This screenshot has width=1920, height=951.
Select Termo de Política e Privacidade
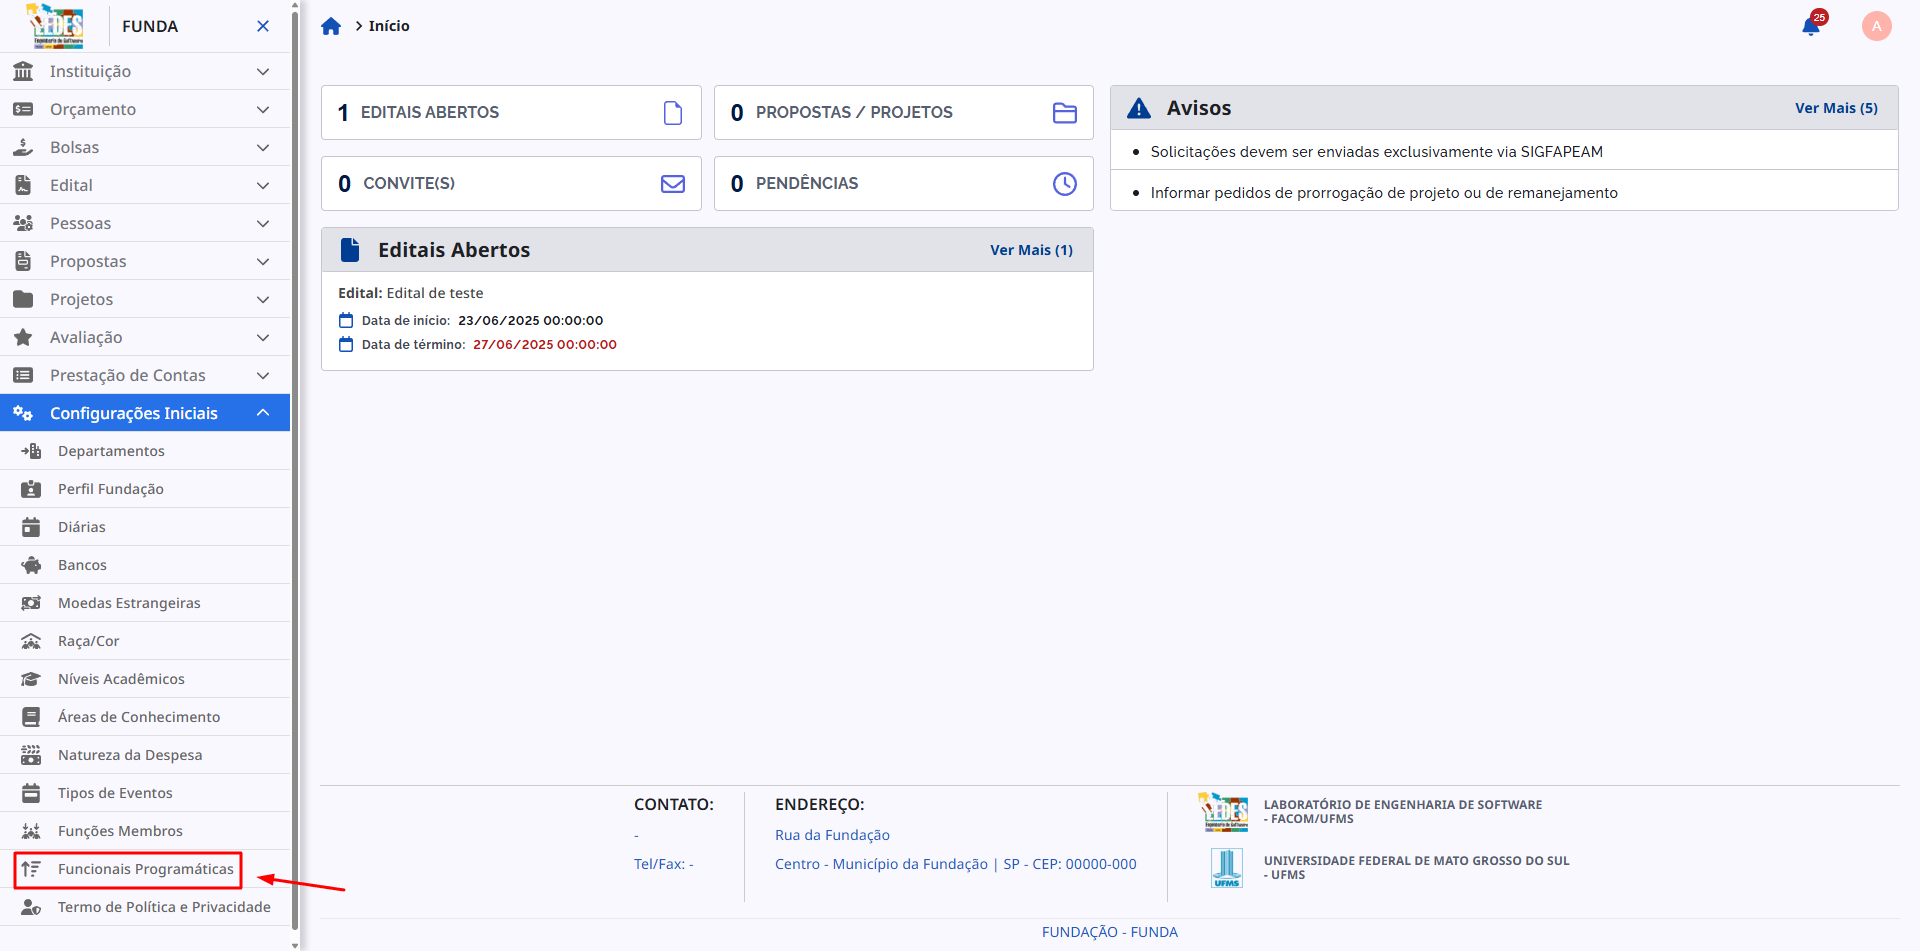point(163,907)
